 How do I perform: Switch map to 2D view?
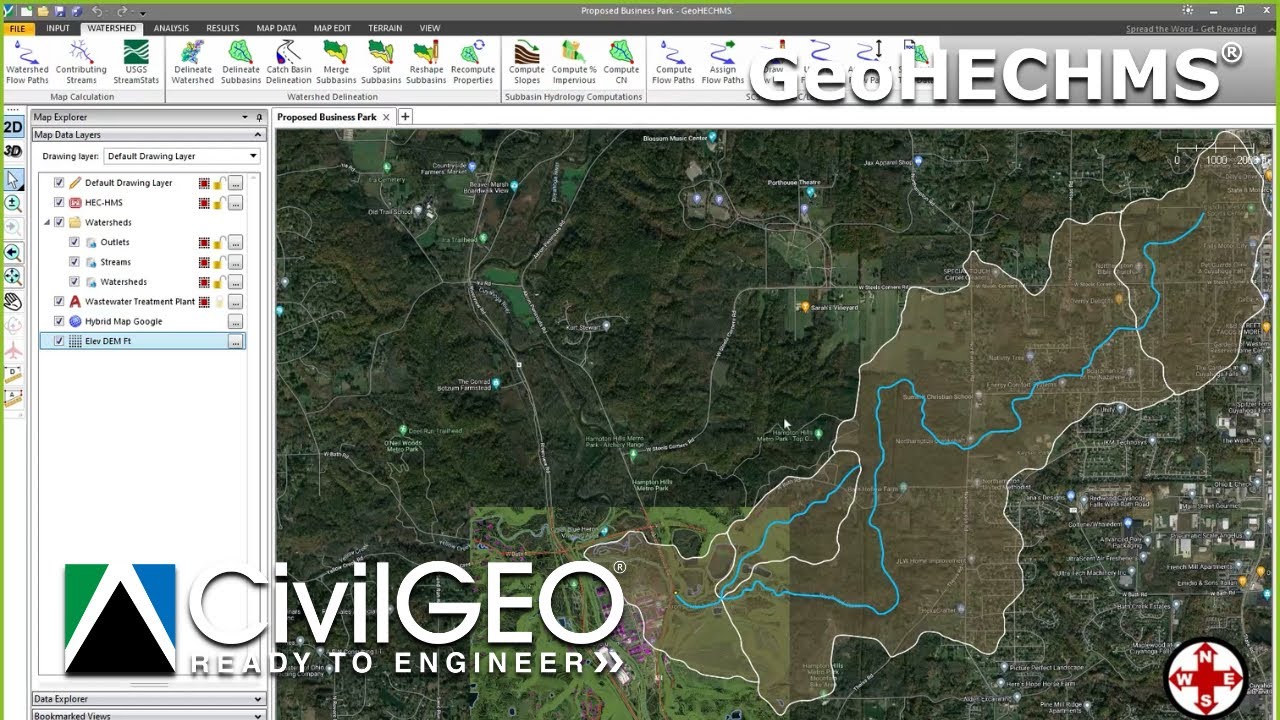click(x=13, y=127)
